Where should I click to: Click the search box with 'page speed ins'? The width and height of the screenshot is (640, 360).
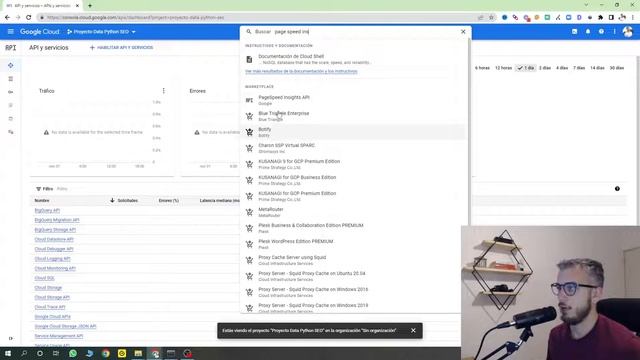coord(355,31)
